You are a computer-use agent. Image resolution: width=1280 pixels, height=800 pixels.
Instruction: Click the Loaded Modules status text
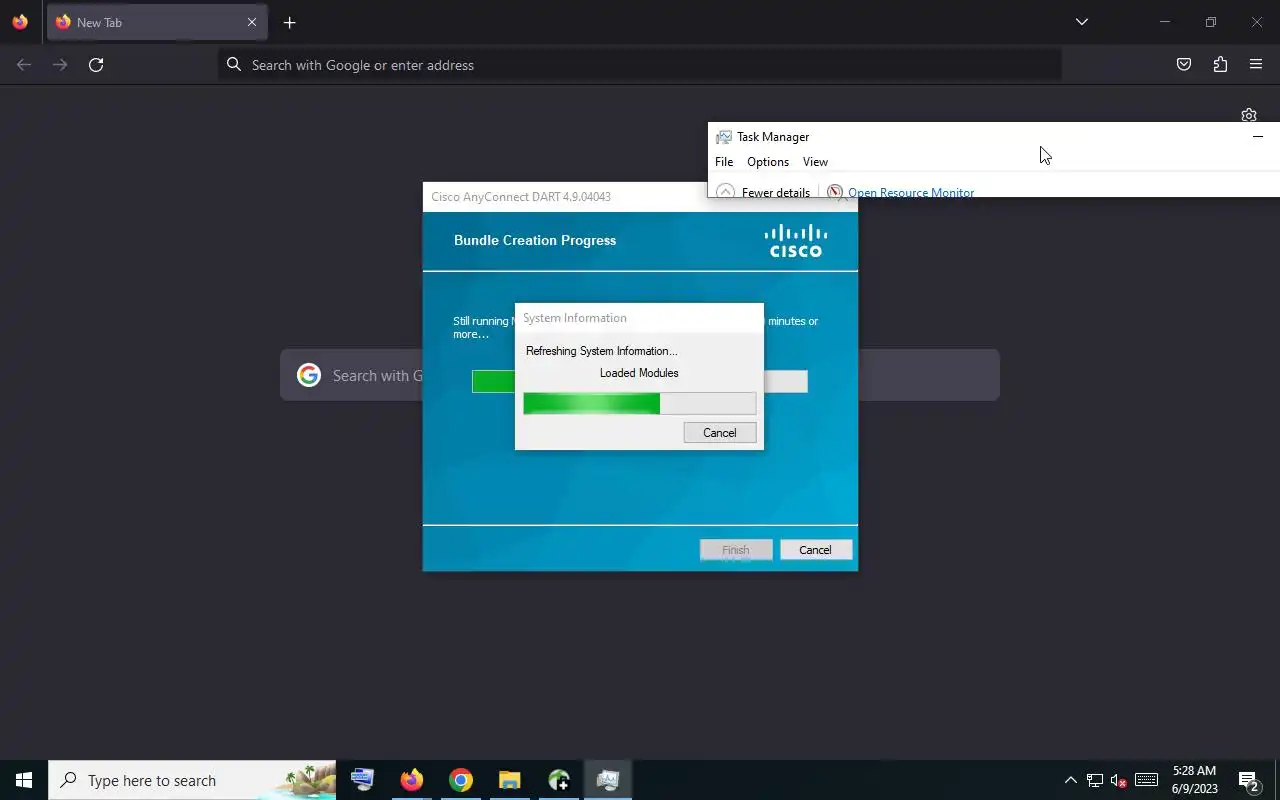[x=639, y=373]
